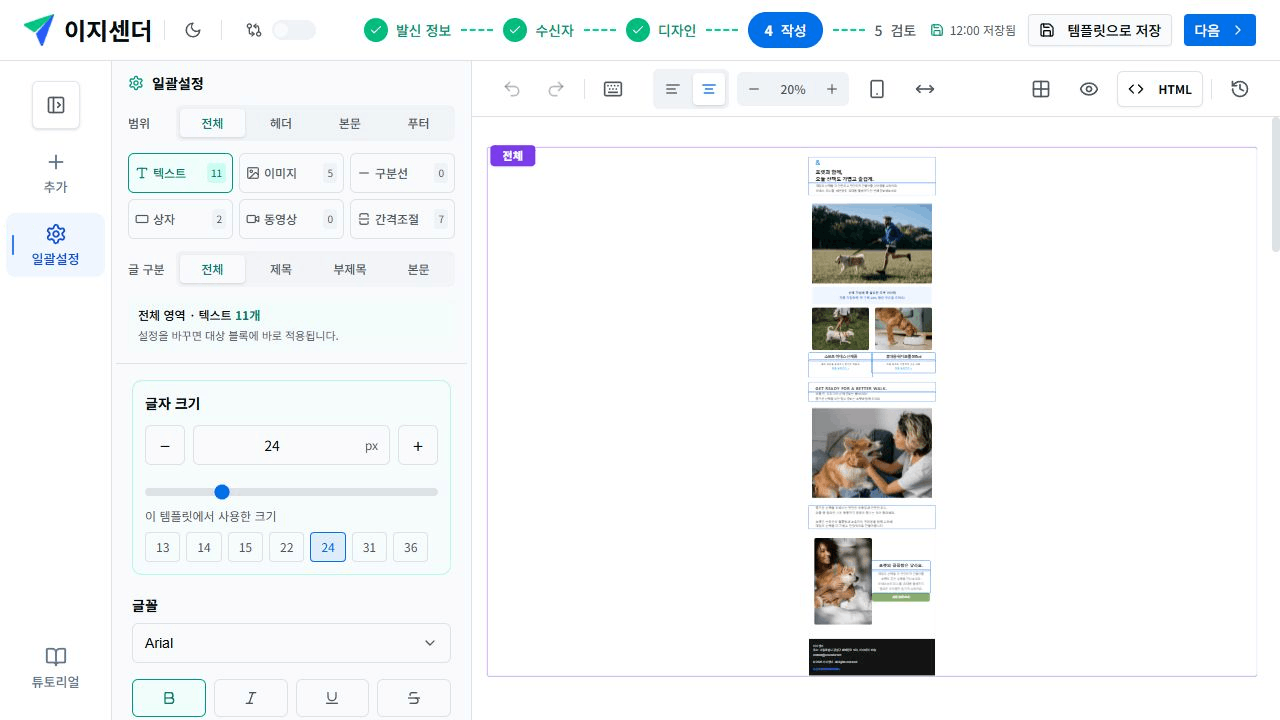The width and height of the screenshot is (1280, 720).
Task: Open the Arial font dropdown
Action: pyautogui.click(x=291, y=643)
